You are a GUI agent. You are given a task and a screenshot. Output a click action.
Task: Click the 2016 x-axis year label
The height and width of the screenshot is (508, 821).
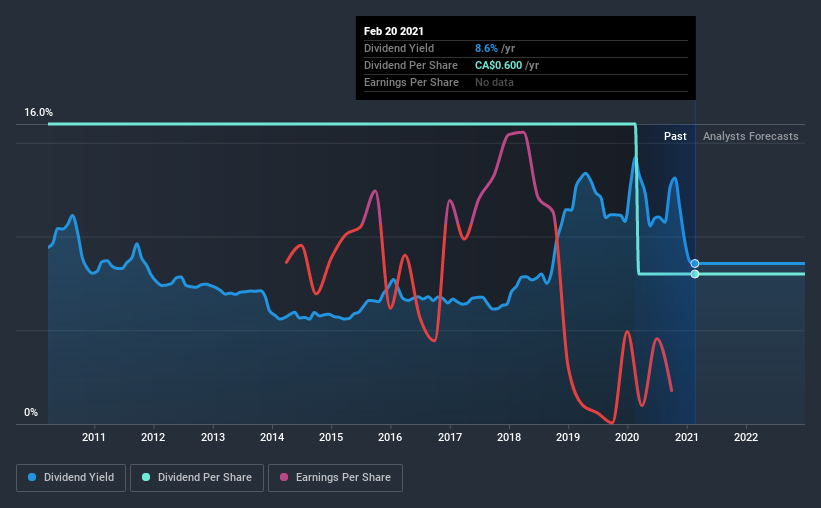(390, 437)
